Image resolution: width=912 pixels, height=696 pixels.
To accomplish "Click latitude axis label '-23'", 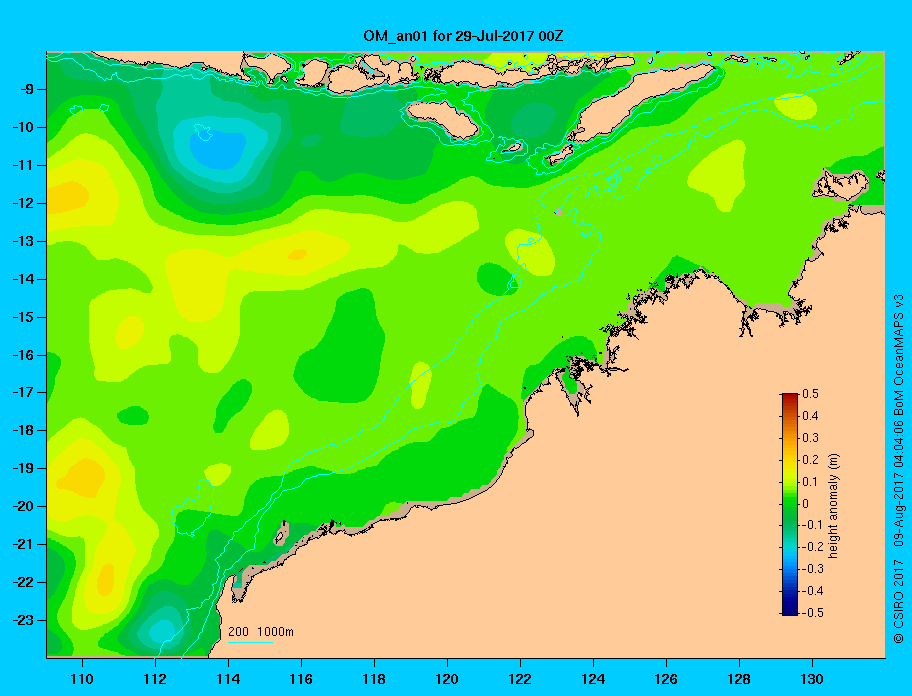I will (x=24, y=620).
